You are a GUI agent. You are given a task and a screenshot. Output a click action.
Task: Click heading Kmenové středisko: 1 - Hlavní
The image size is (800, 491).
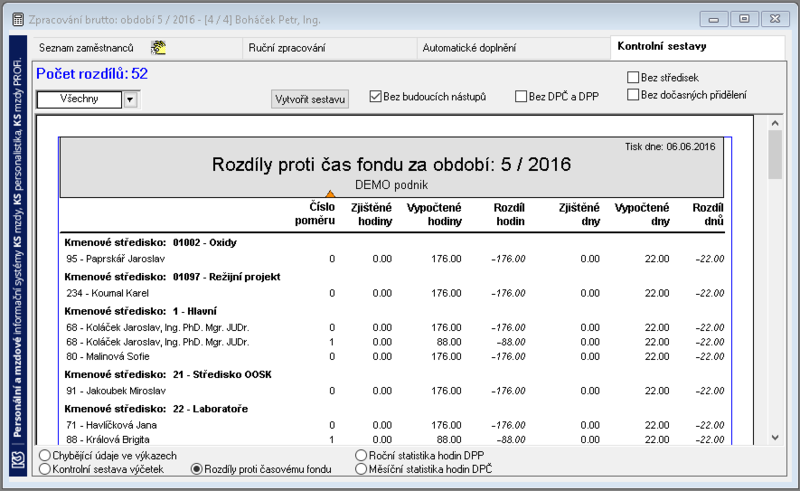[140, 311]
